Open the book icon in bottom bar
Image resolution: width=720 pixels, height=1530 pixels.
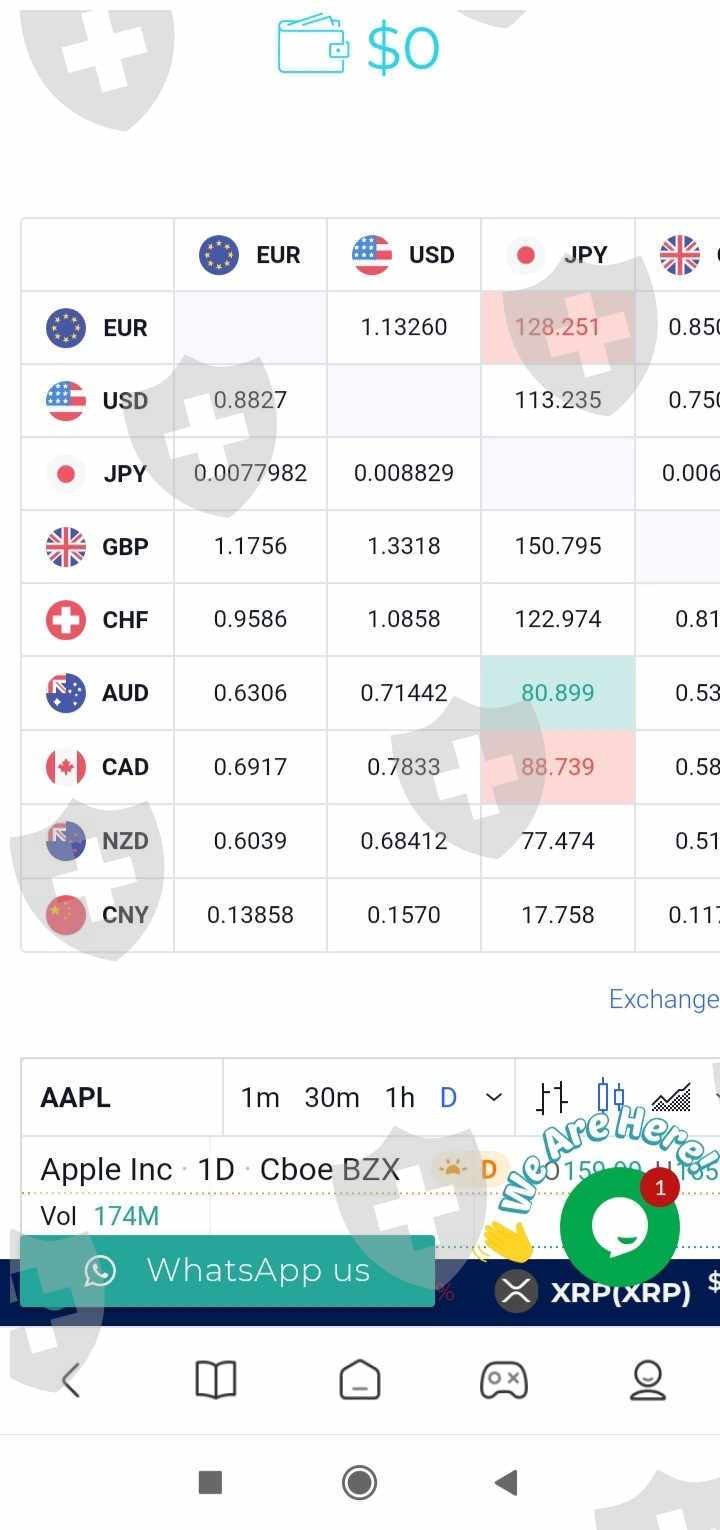pyautogui.click(x=215, y=1381)
